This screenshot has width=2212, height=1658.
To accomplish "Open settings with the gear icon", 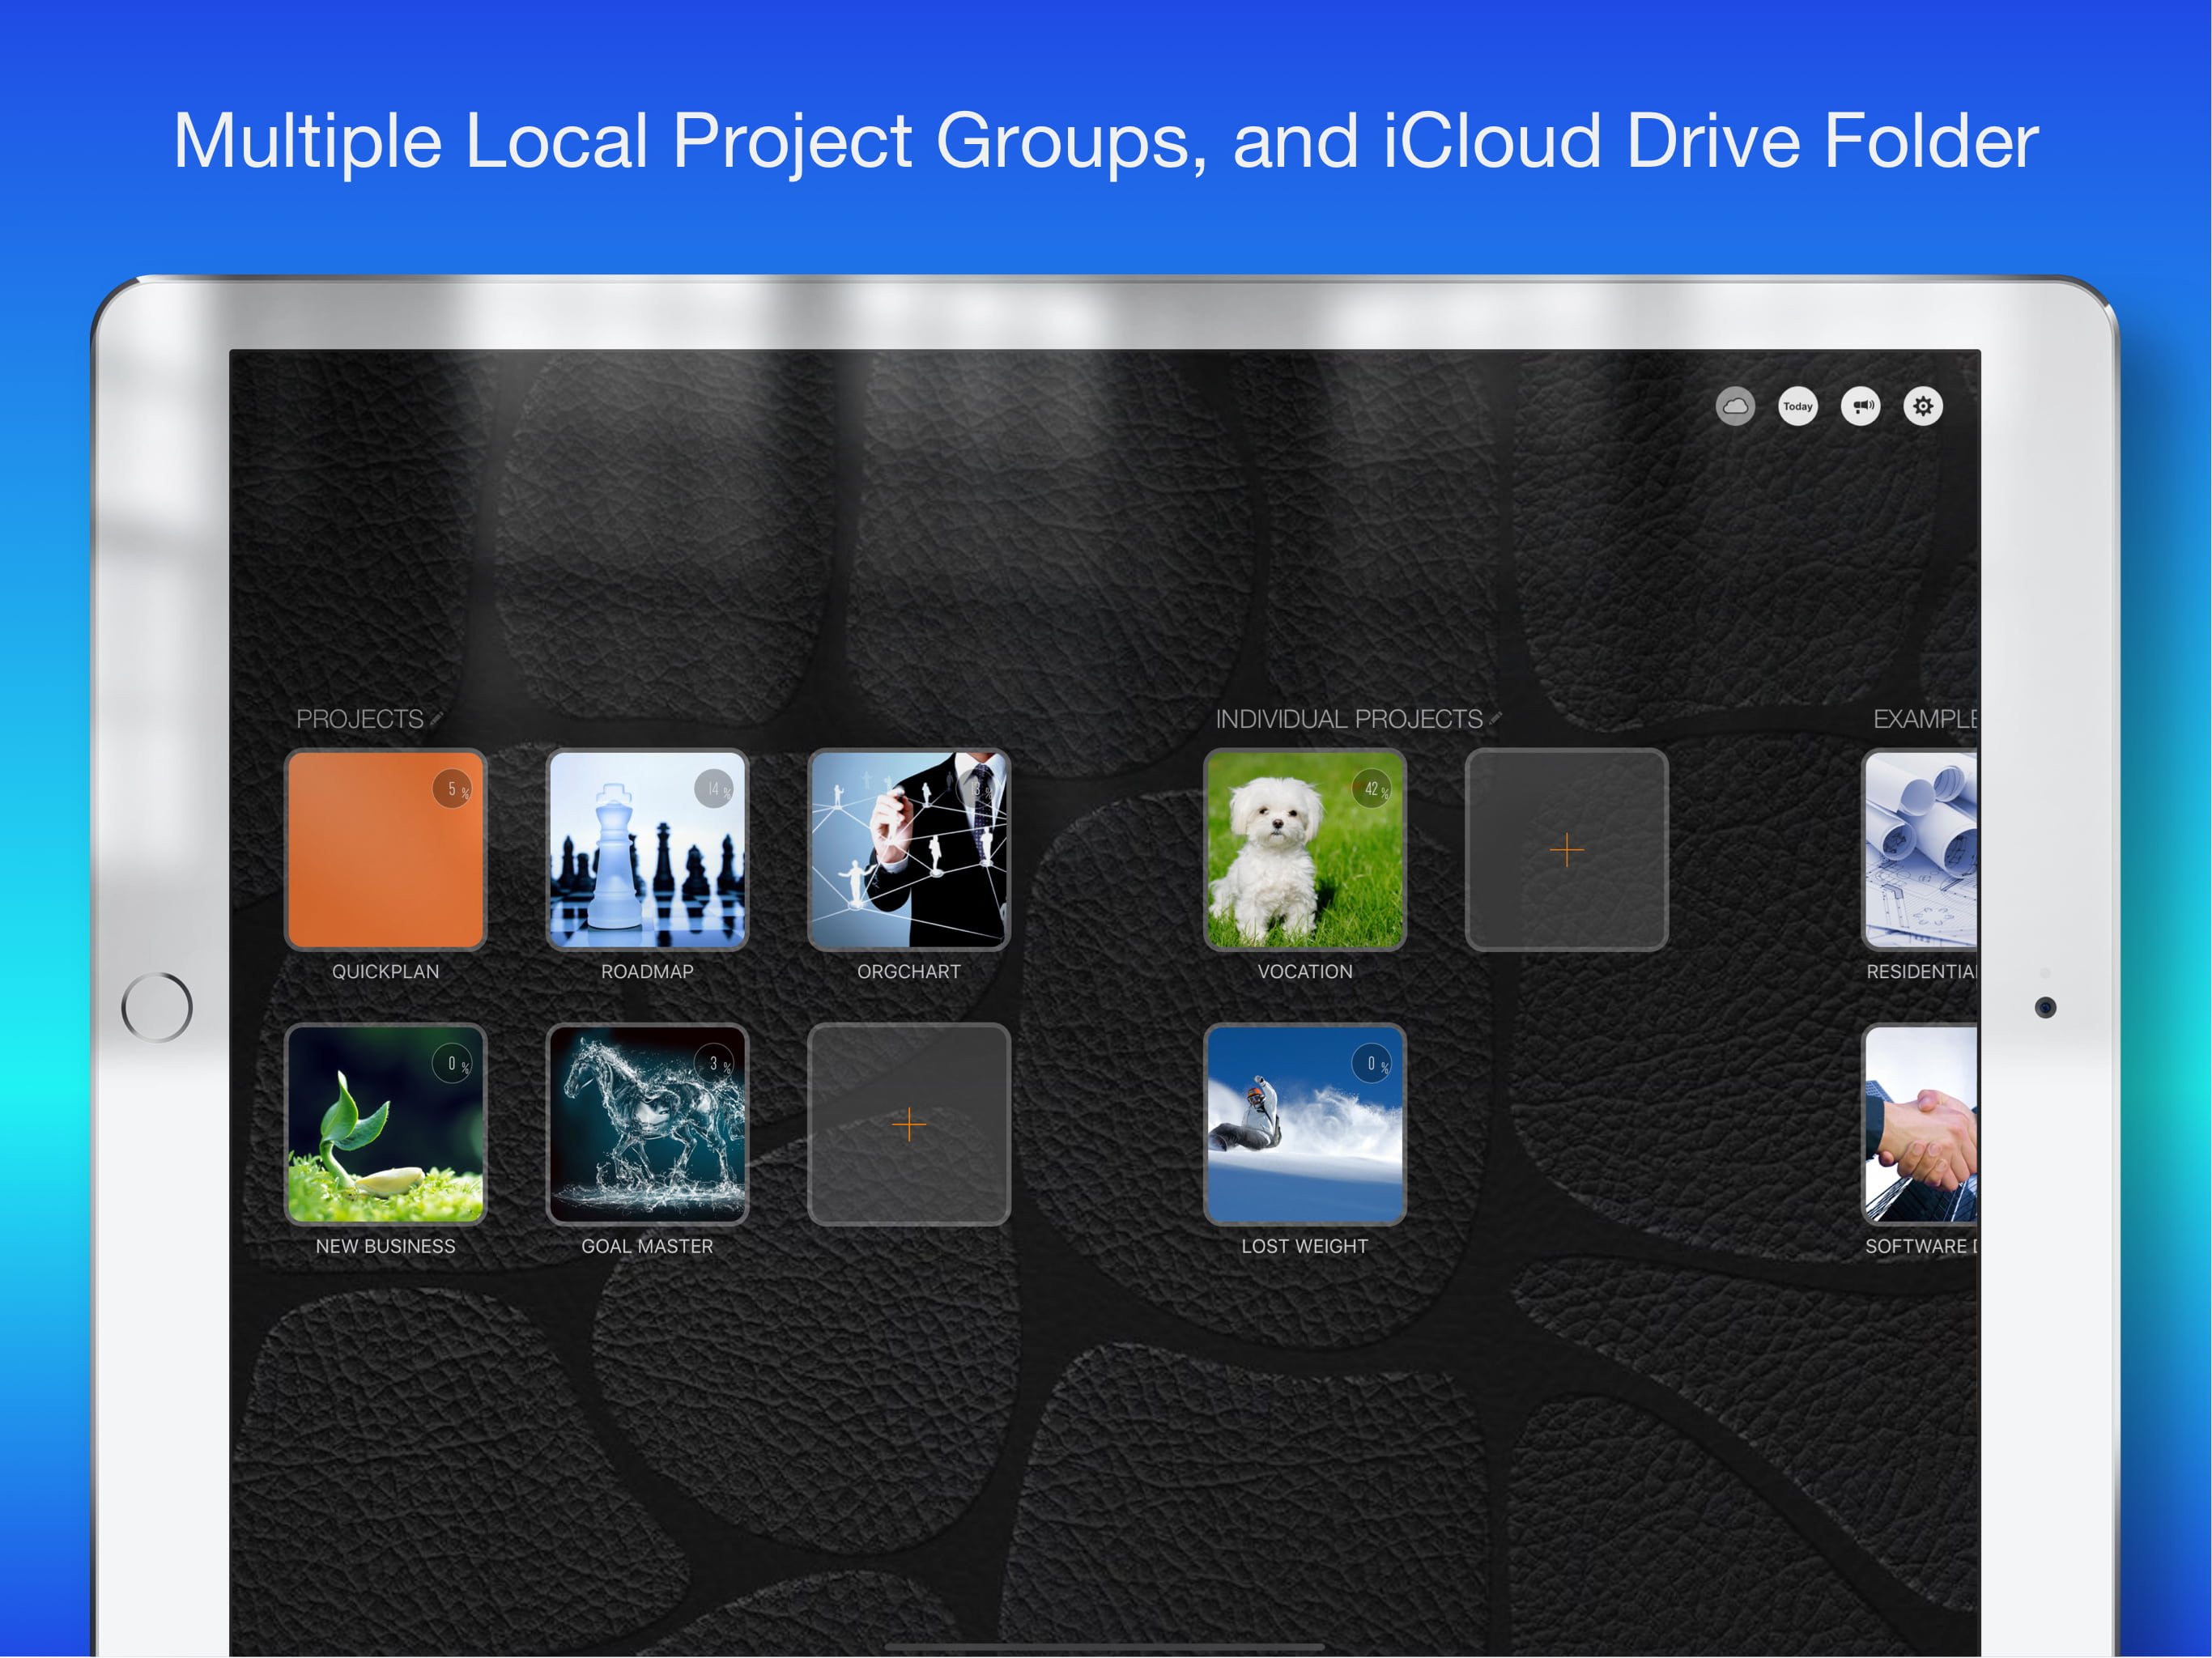I will (x=1922, y=406).
